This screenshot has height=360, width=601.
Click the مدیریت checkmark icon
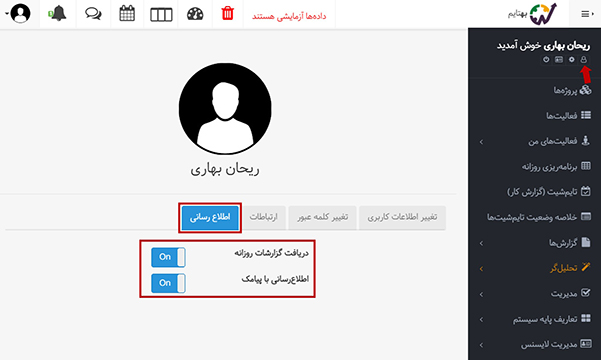point(586,293)
